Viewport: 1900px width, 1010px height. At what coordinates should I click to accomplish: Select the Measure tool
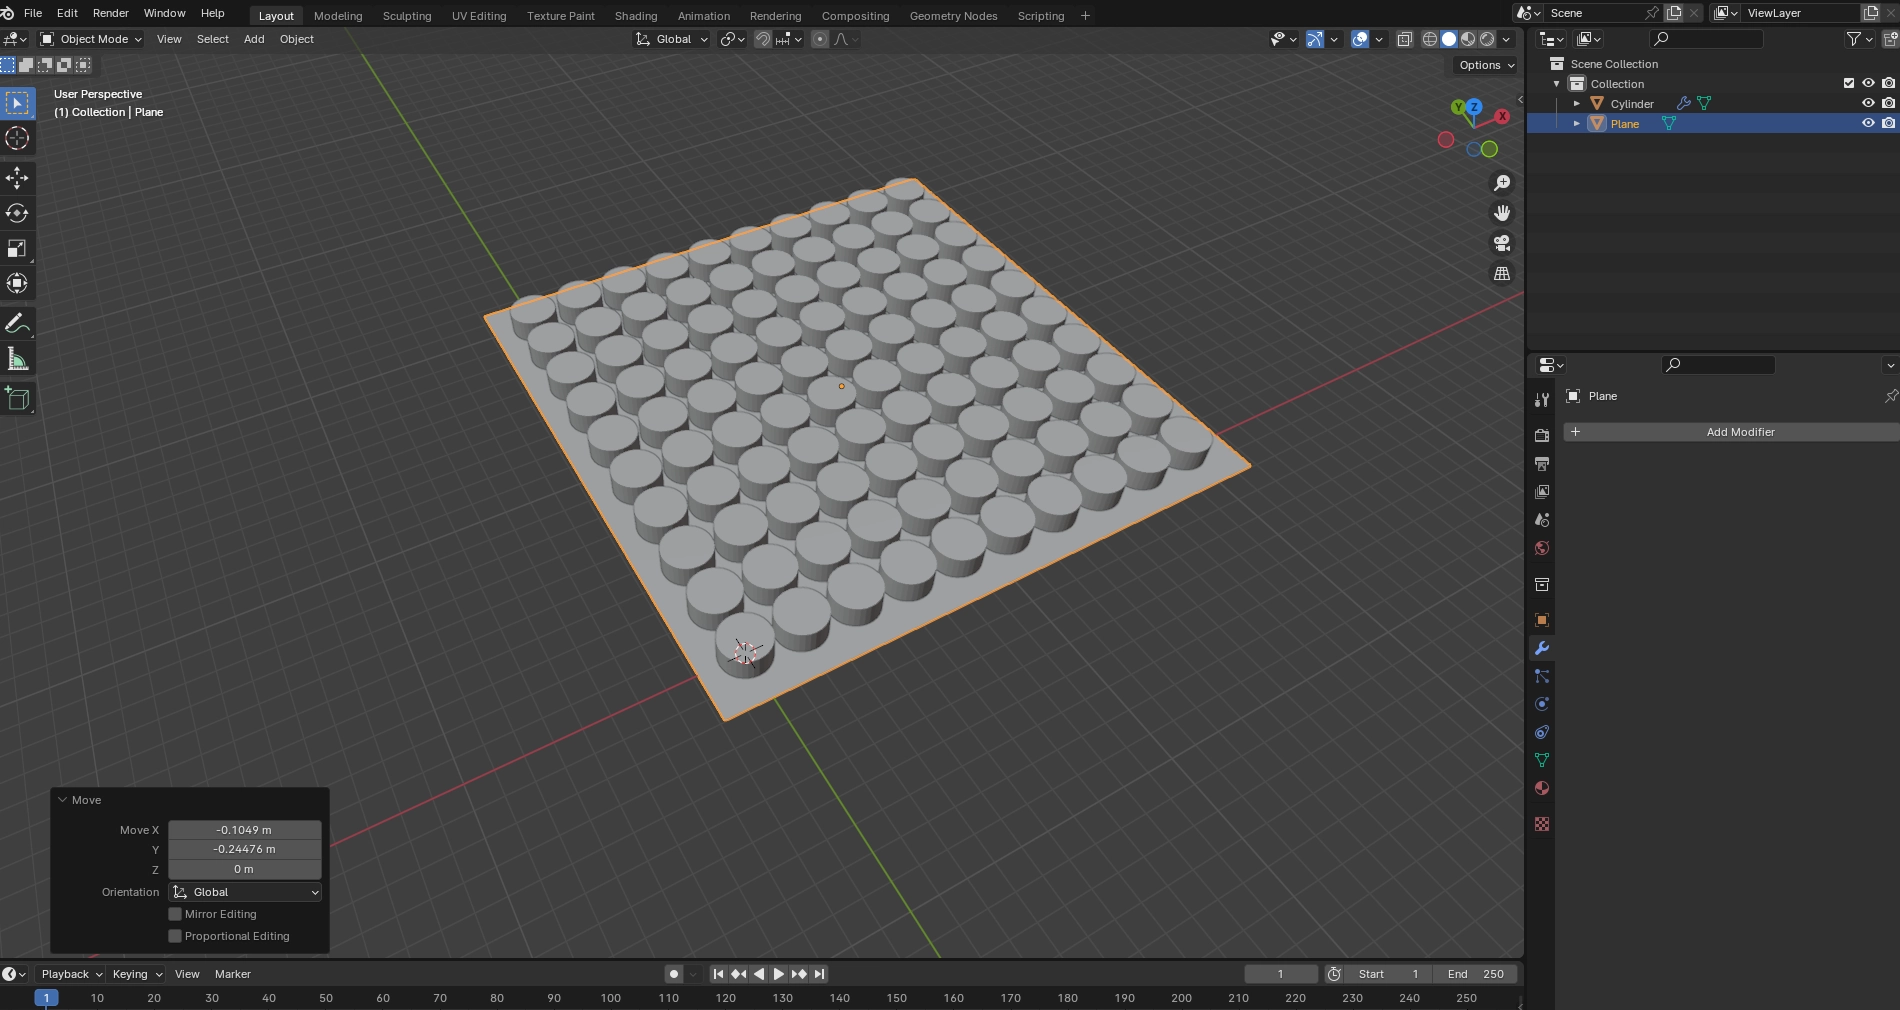click(17, 360)
